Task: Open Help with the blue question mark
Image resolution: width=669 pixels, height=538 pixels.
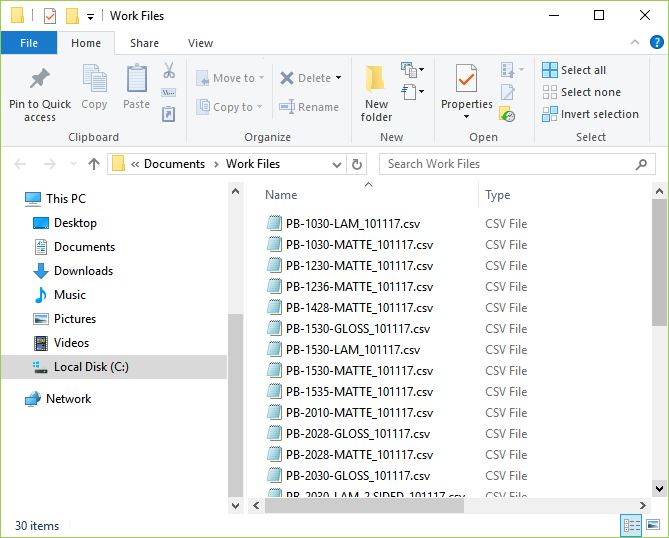Action: 655,43
